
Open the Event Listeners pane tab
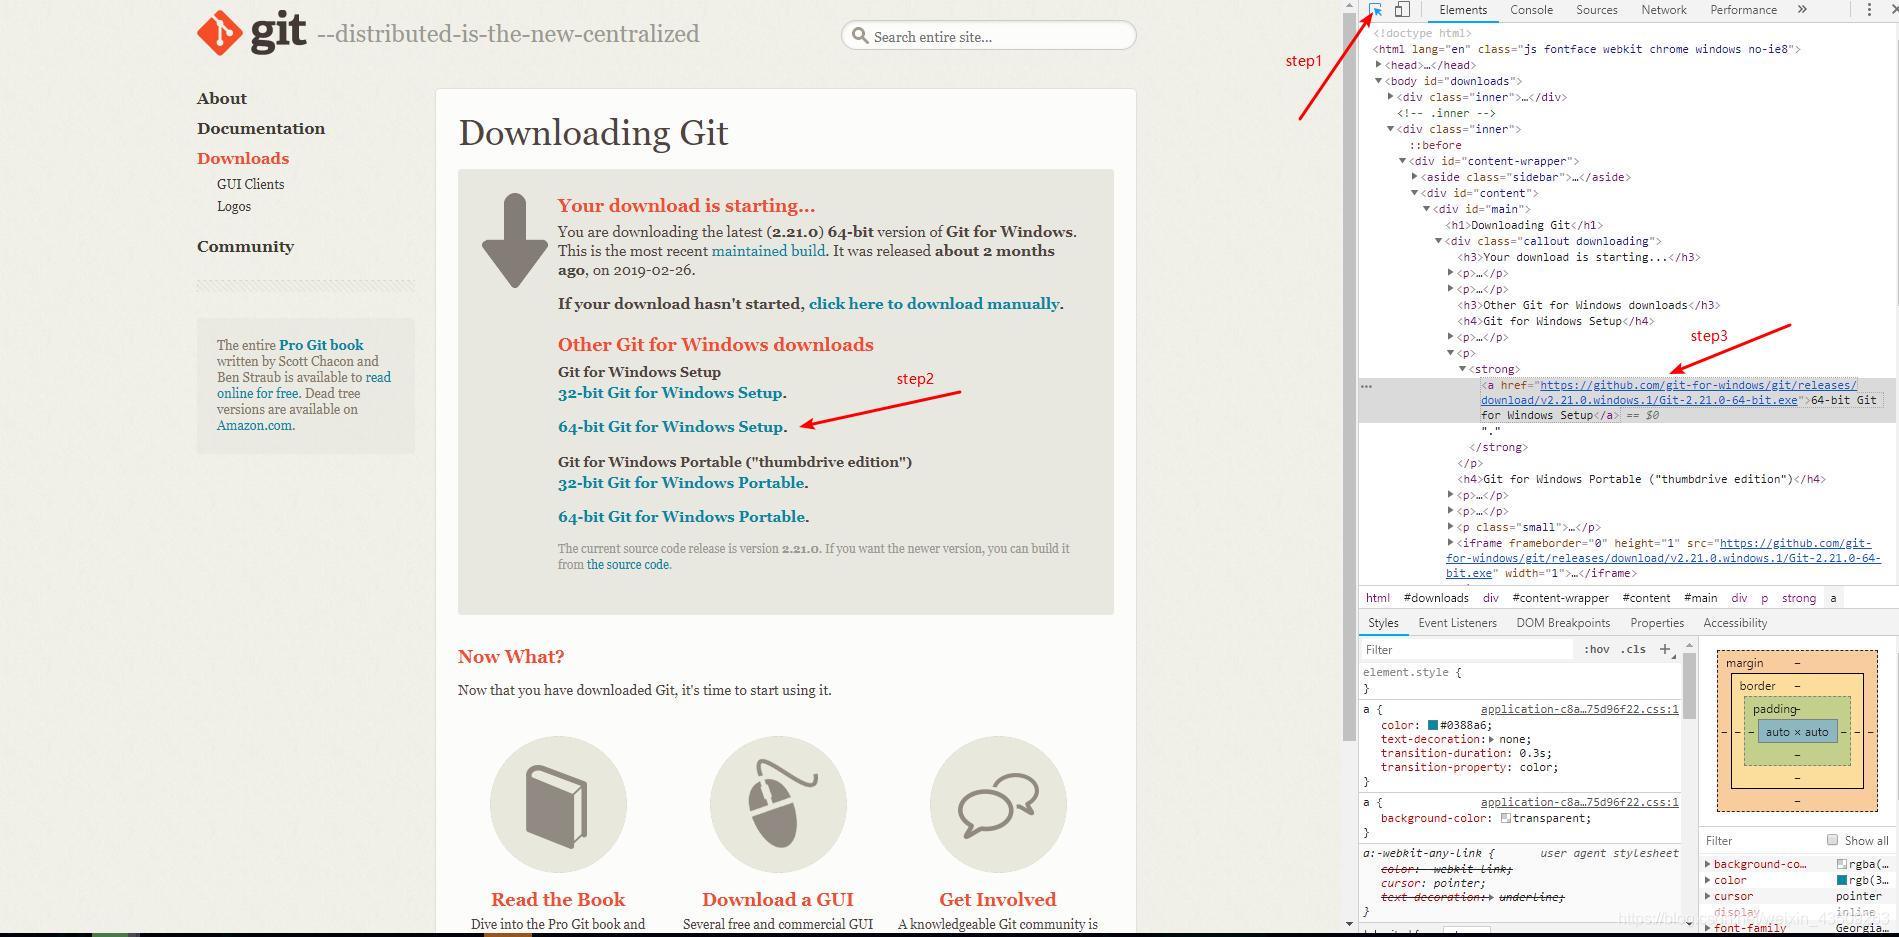pyautogui.click(x=1457, y=623)
